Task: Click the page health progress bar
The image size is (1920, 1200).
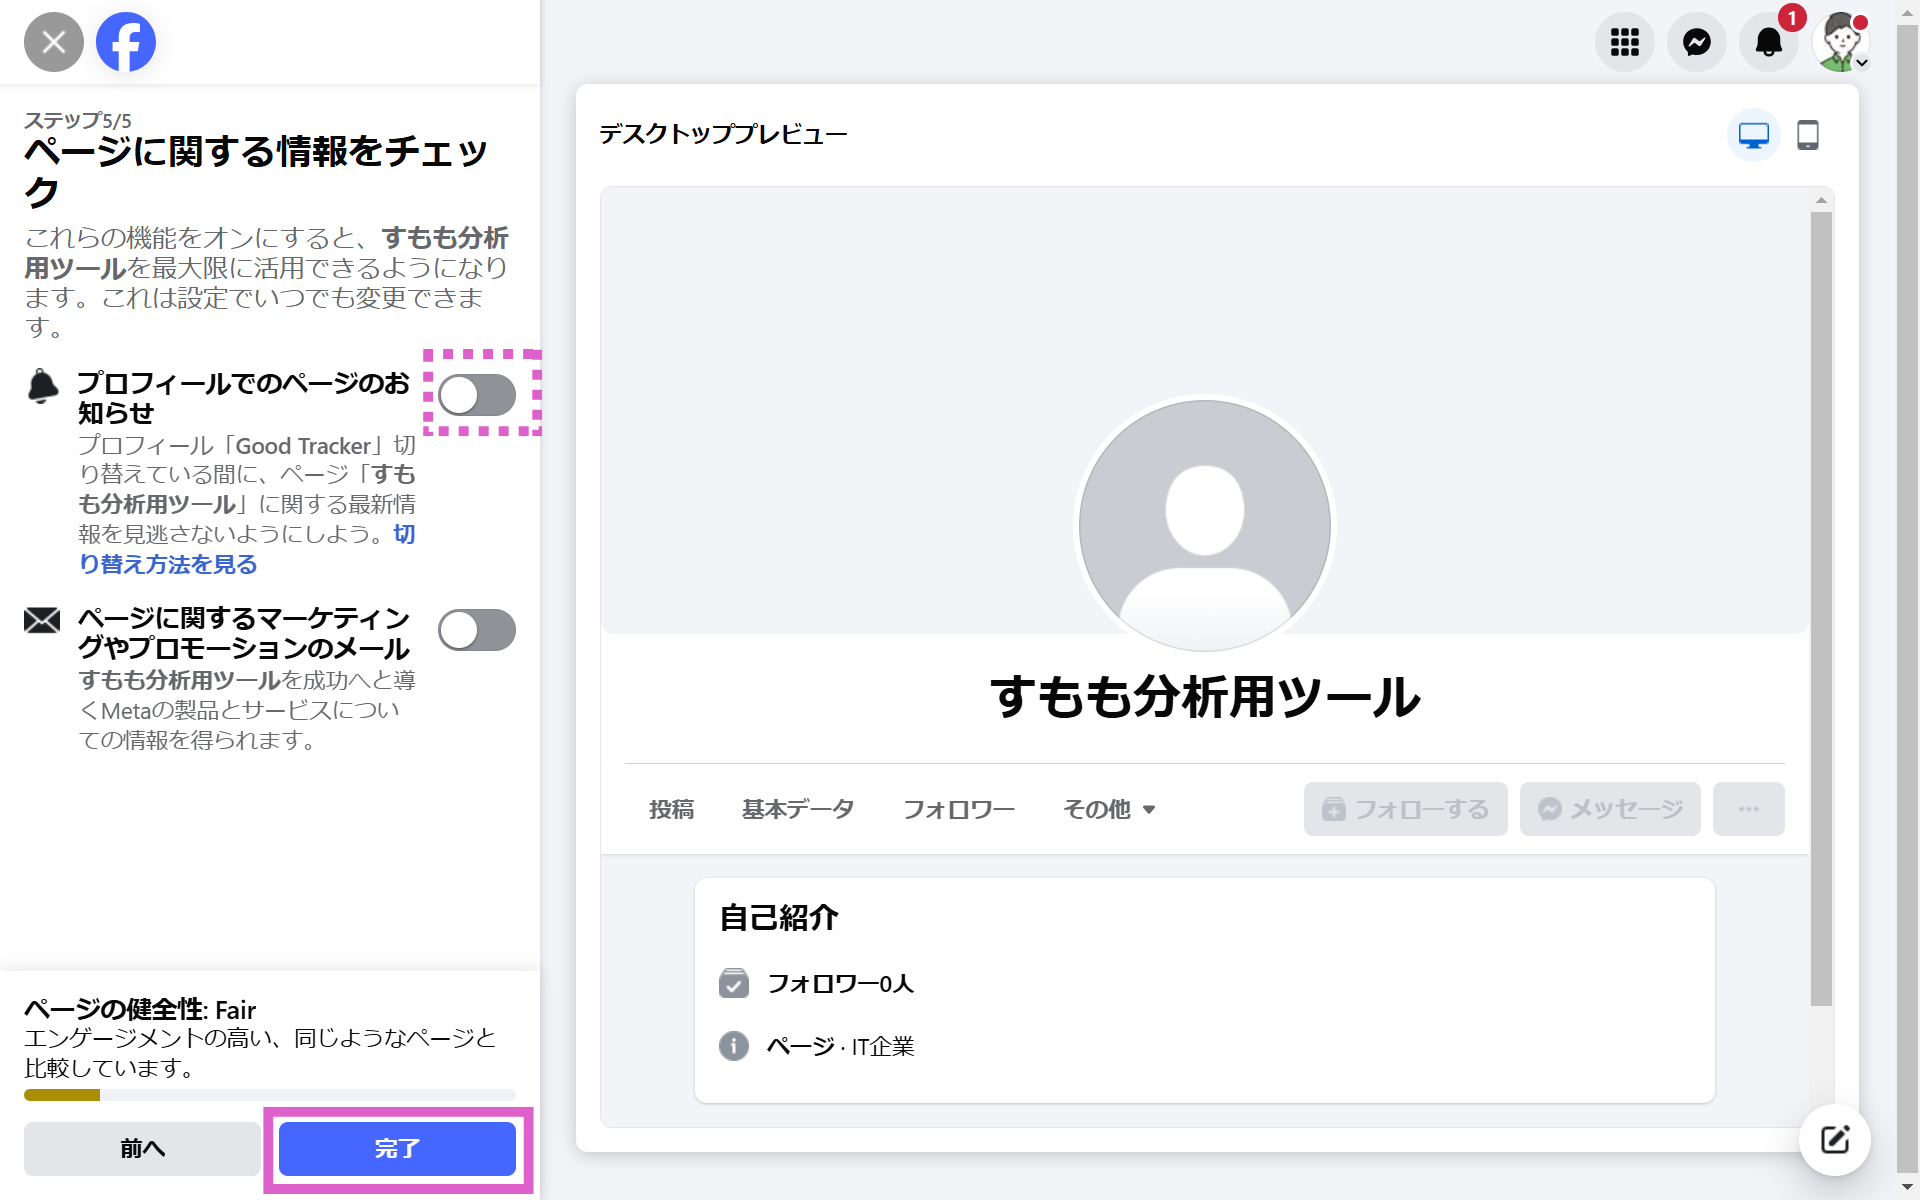Action: point(269,1095)
